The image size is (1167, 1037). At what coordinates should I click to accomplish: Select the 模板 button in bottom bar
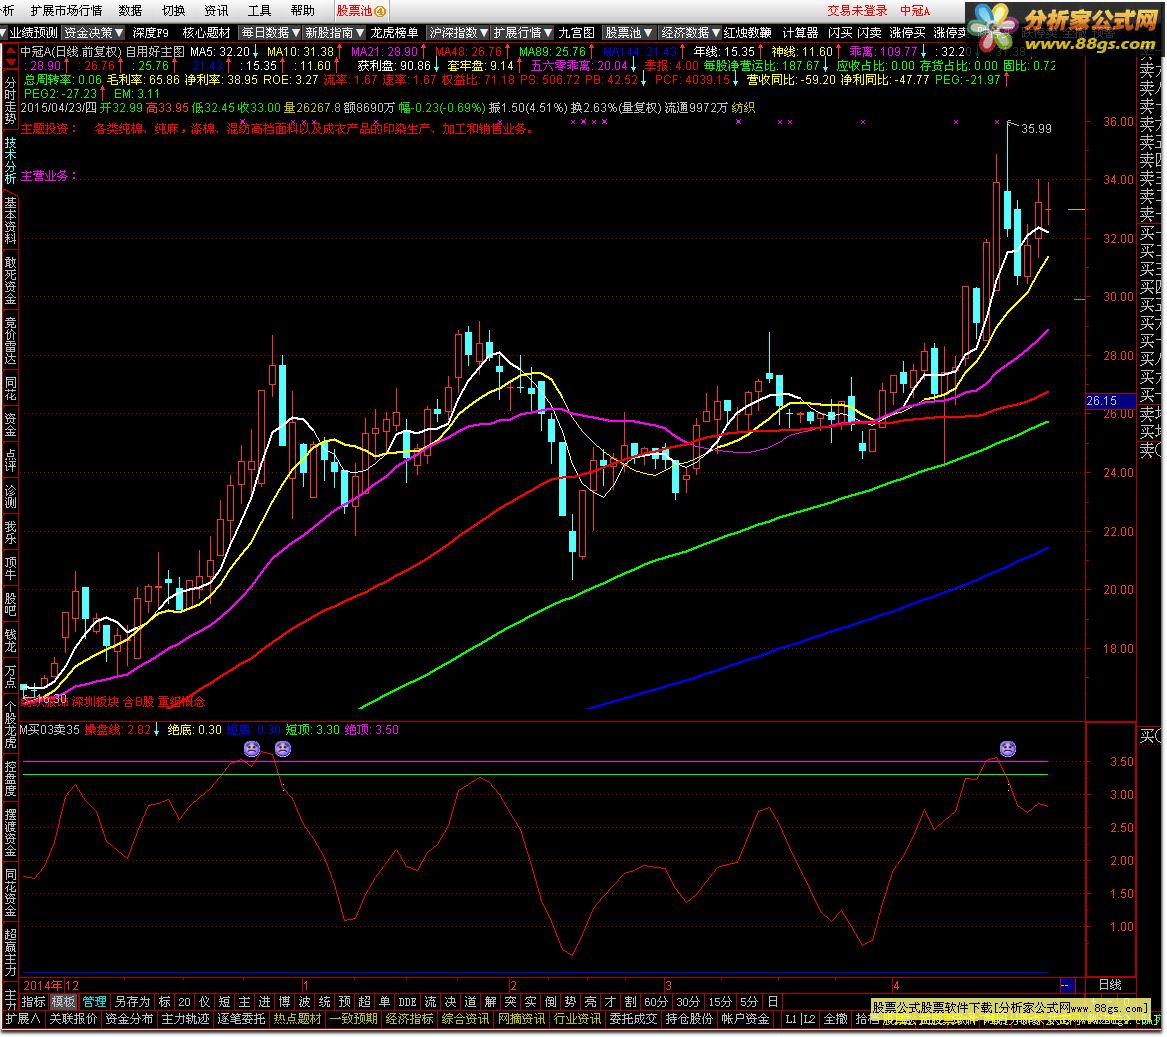(x=63, y=1002)
